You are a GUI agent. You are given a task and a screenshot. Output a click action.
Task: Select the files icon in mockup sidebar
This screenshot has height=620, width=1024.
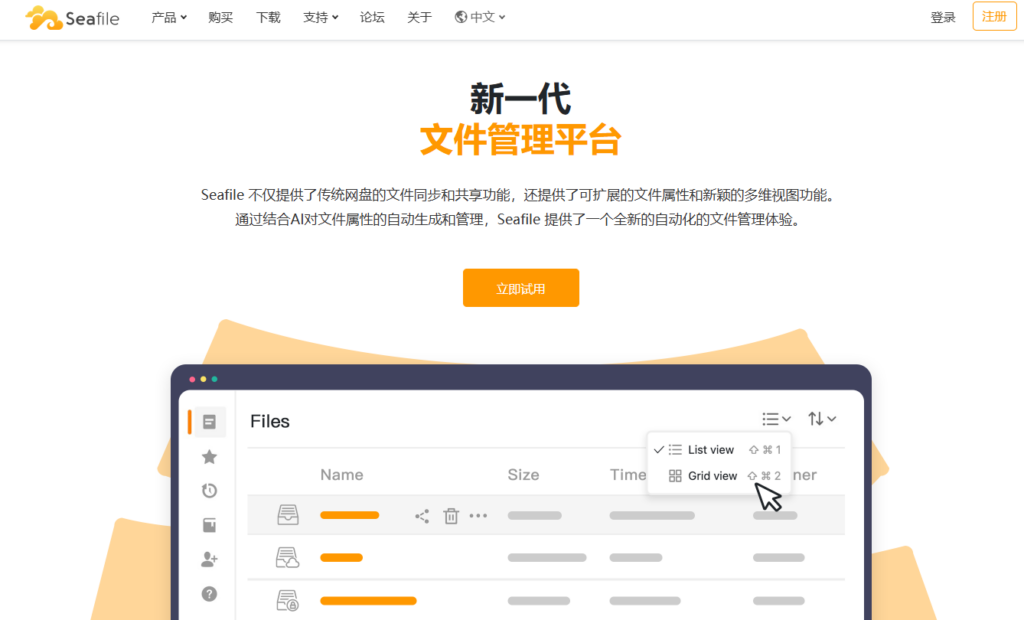209,422
